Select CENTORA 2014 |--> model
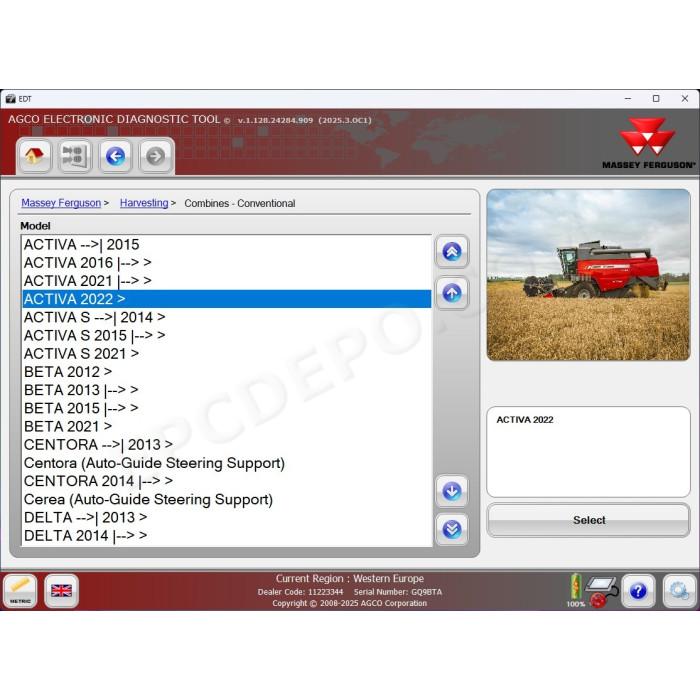 227,481
